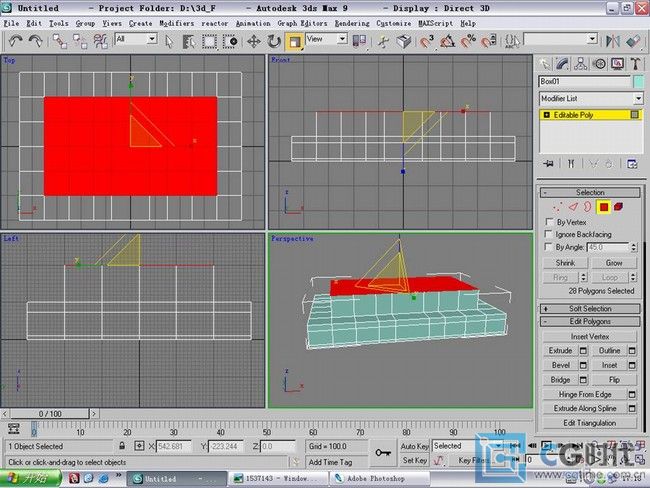The width and height of the screenshot is (650, 488).
Task: Activate the Select and Move tool
Action: (253, 41)
